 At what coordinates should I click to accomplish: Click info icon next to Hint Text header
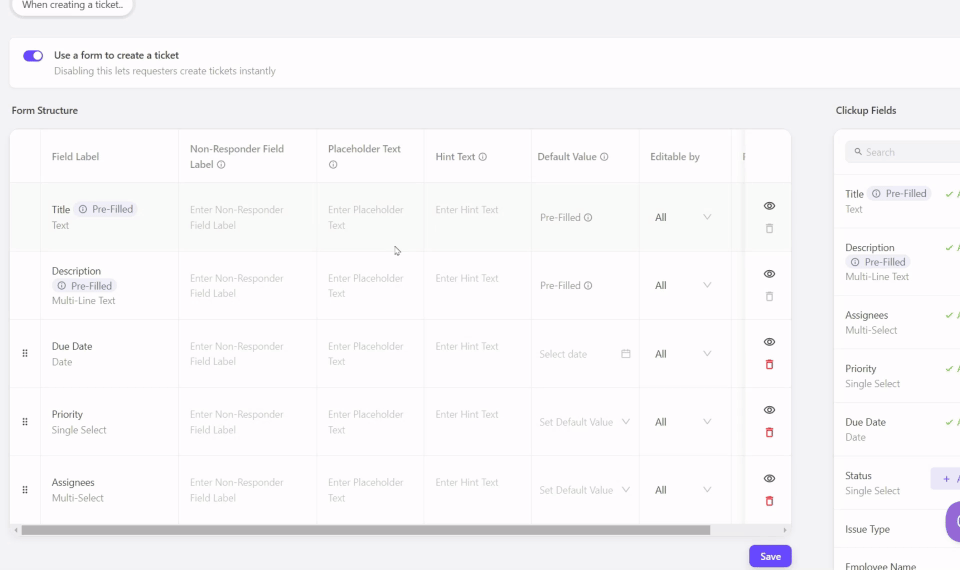click(483, 157)
